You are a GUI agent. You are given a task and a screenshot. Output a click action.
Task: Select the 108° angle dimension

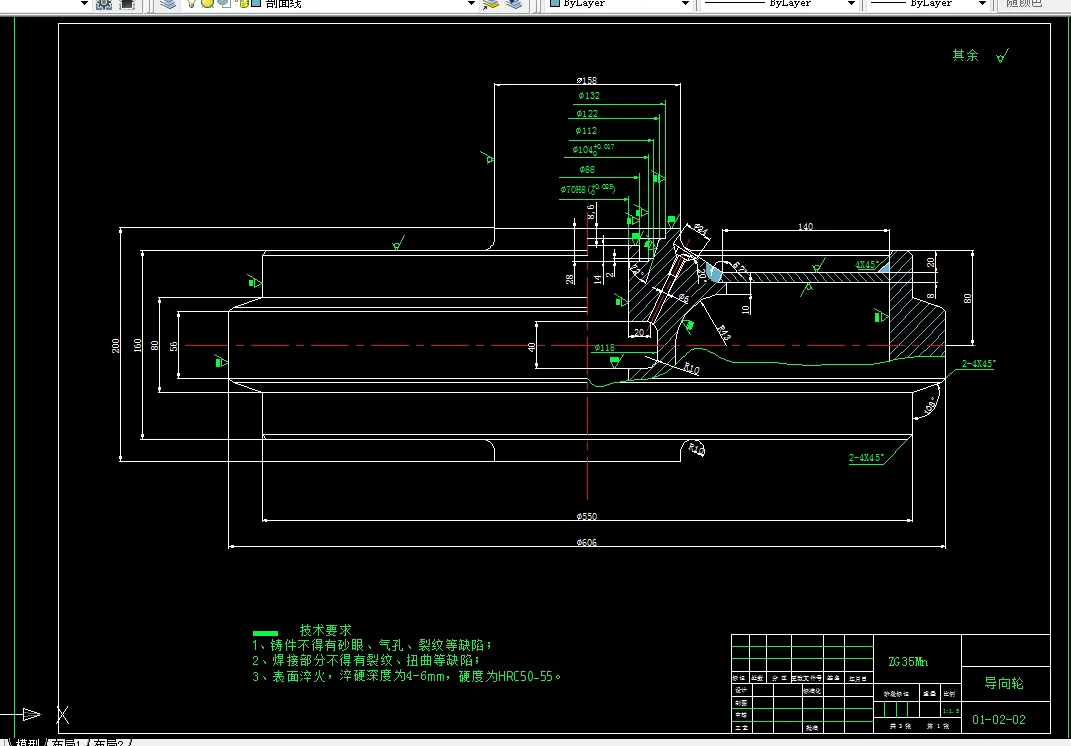pyautogui.click(x=930, y=406)
